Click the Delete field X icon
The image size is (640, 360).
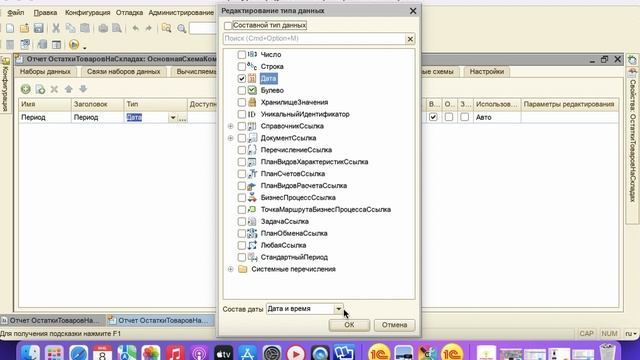(x=54, y=89)
